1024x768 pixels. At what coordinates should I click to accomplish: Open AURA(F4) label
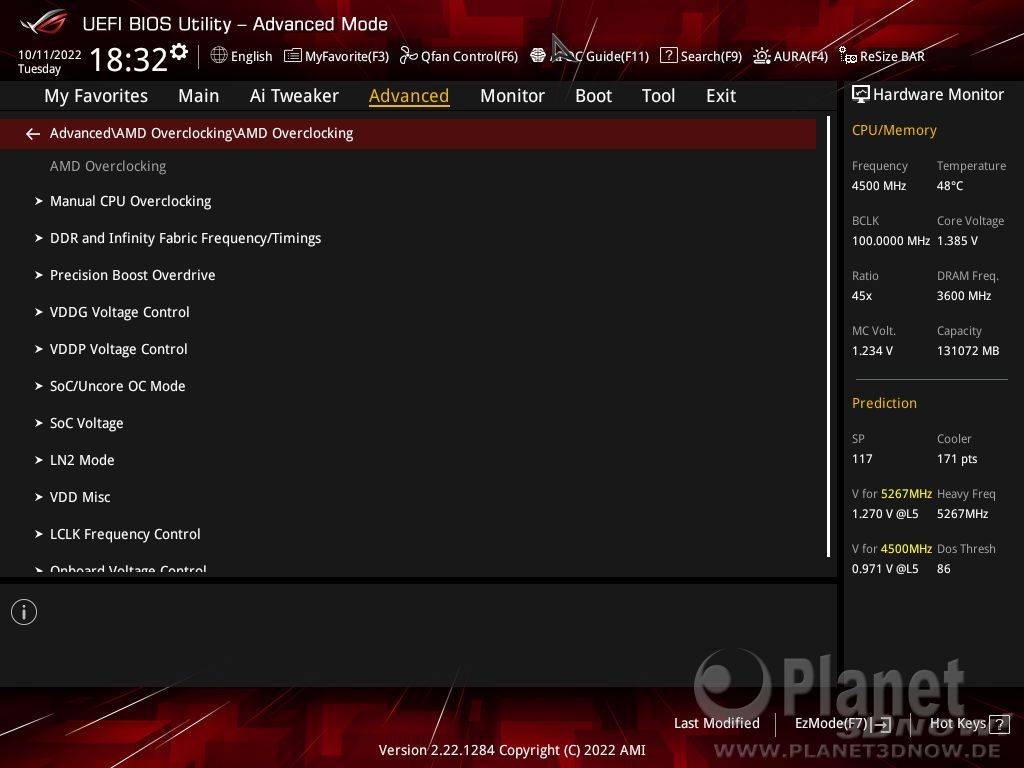click(801, 57)
